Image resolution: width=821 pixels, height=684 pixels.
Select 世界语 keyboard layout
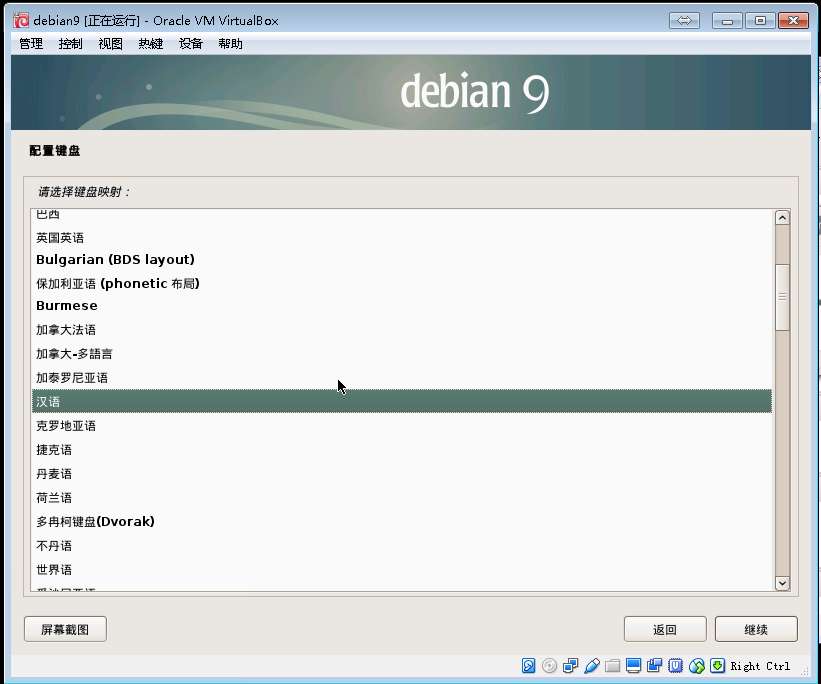click(401, 569)
